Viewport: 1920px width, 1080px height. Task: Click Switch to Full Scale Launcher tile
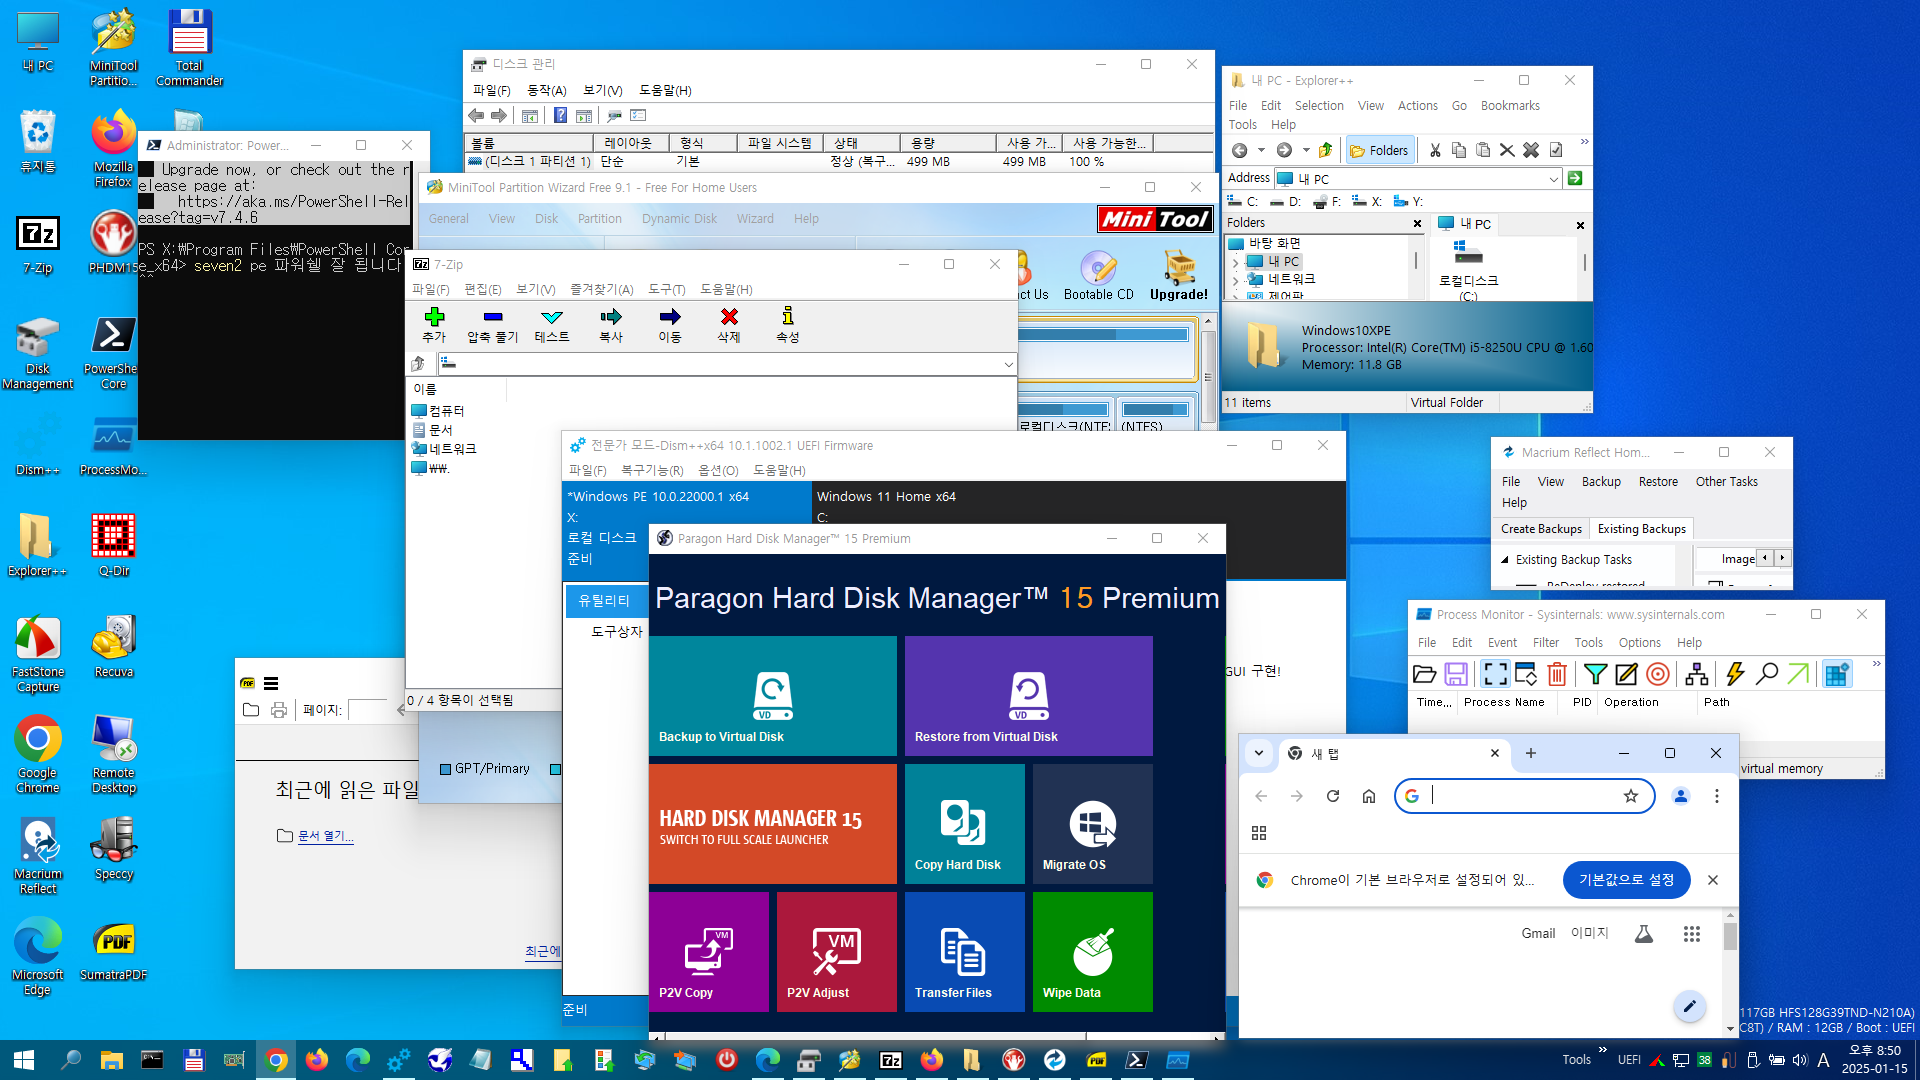point(773,824)
